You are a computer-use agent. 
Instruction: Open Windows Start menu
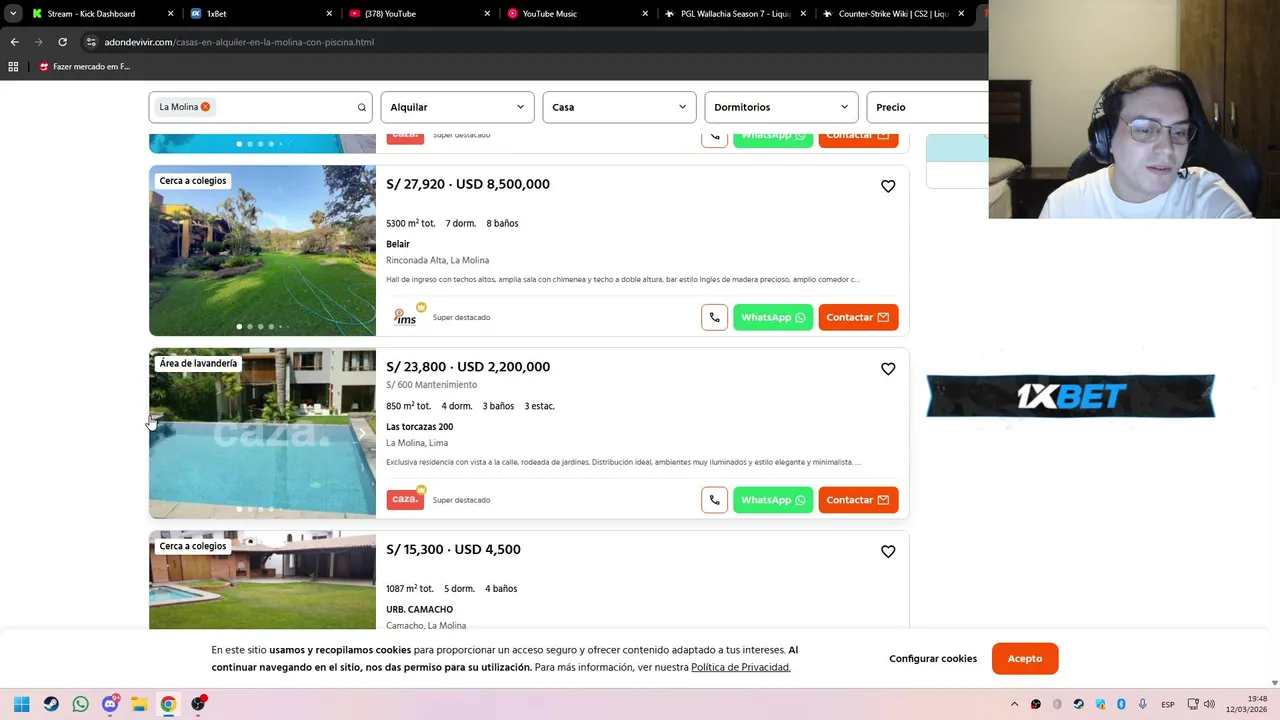[22, 704]
